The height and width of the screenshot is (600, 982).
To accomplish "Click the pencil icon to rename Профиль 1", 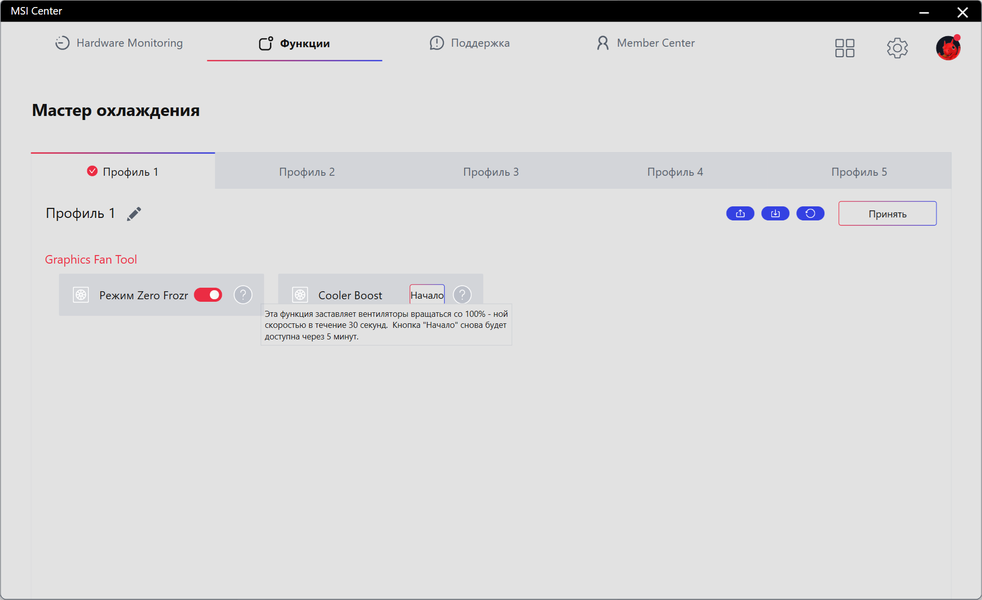I will tap(134, 214).
